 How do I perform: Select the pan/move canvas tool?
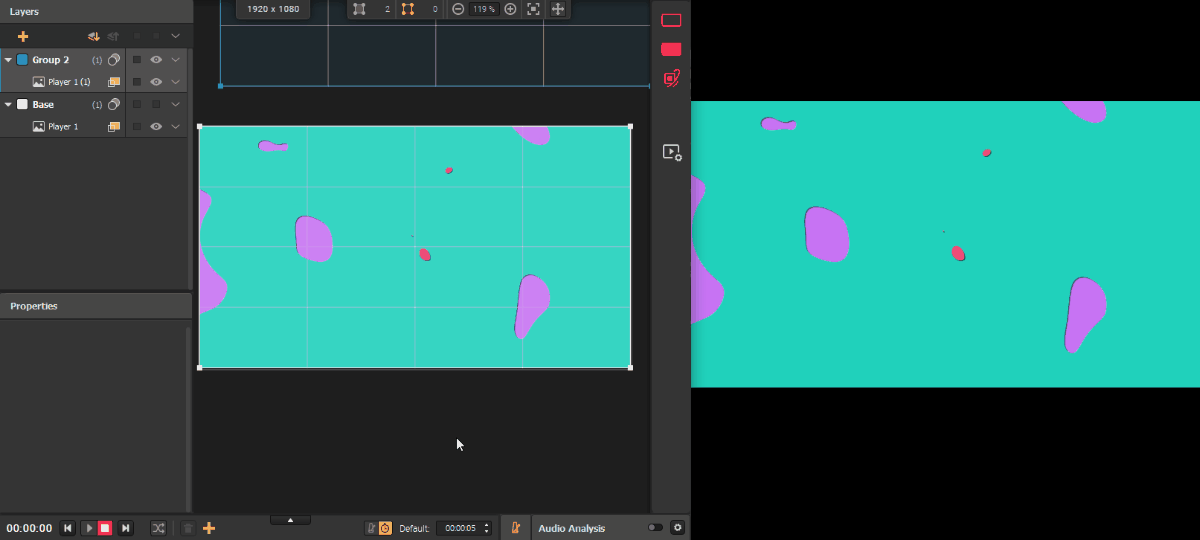pos(558,9)
